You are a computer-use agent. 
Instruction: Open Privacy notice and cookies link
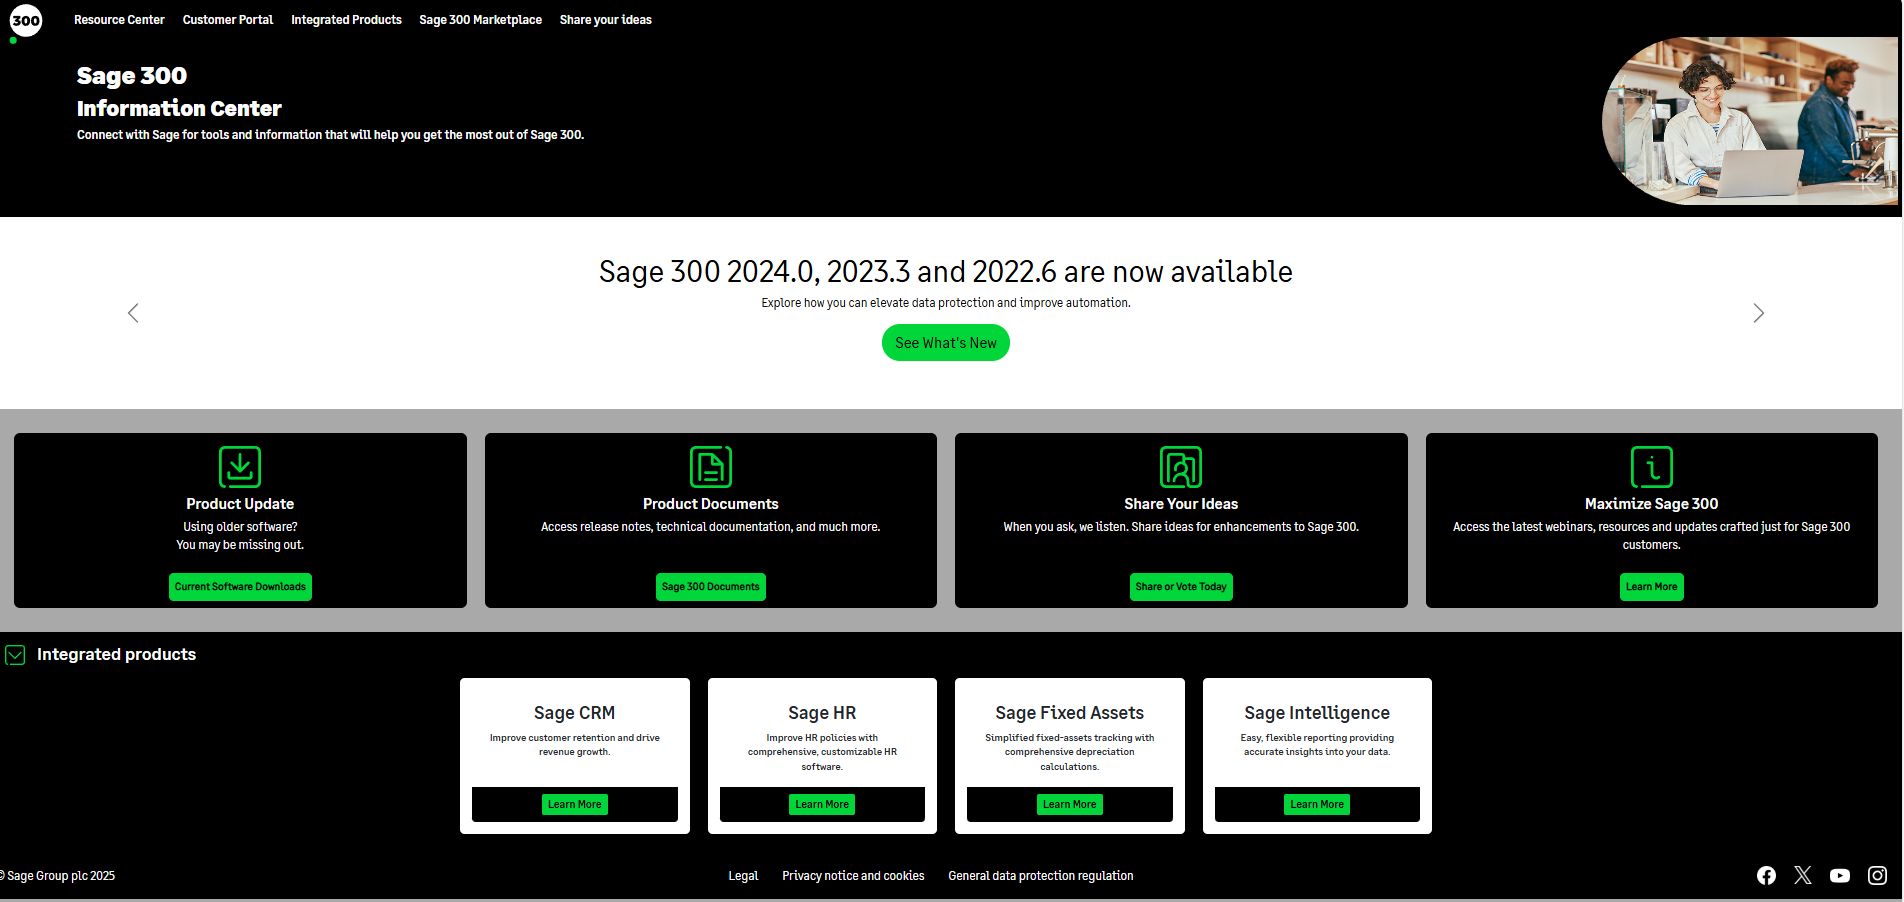pyautogui.click(x=853, y=876)
